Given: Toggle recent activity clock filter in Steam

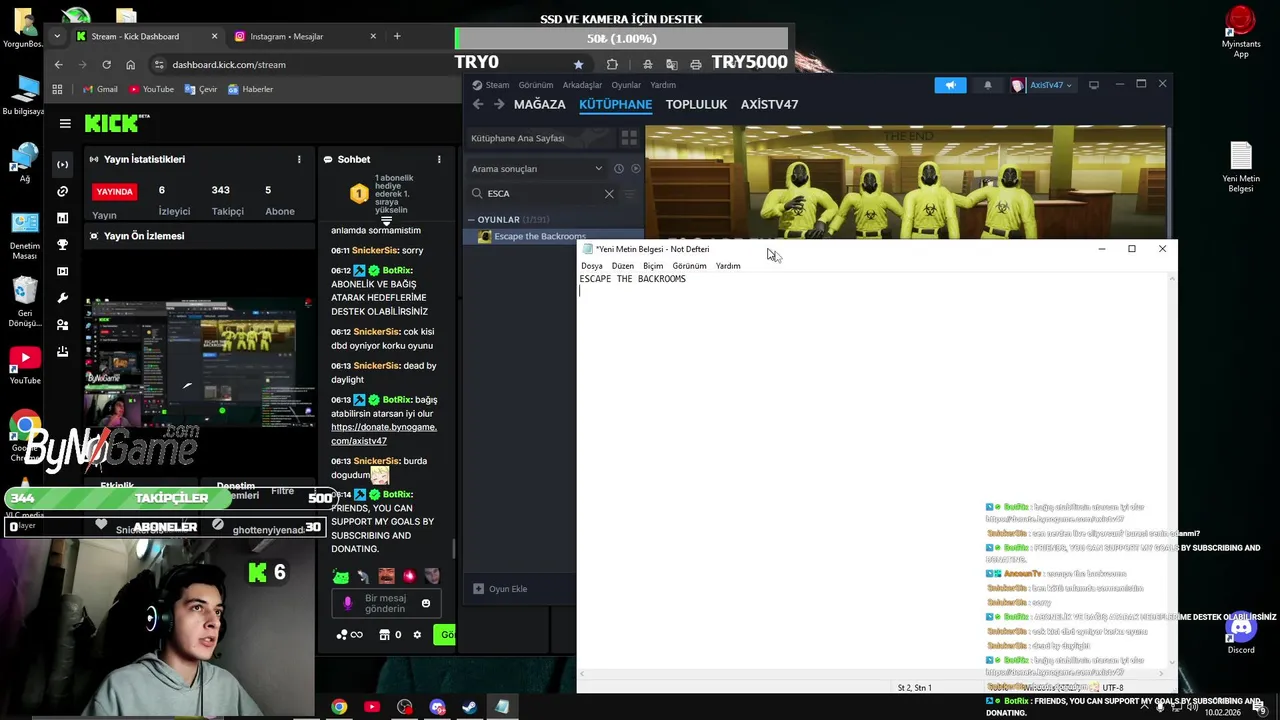Looking at the screenshot, I should coord(619,169).
